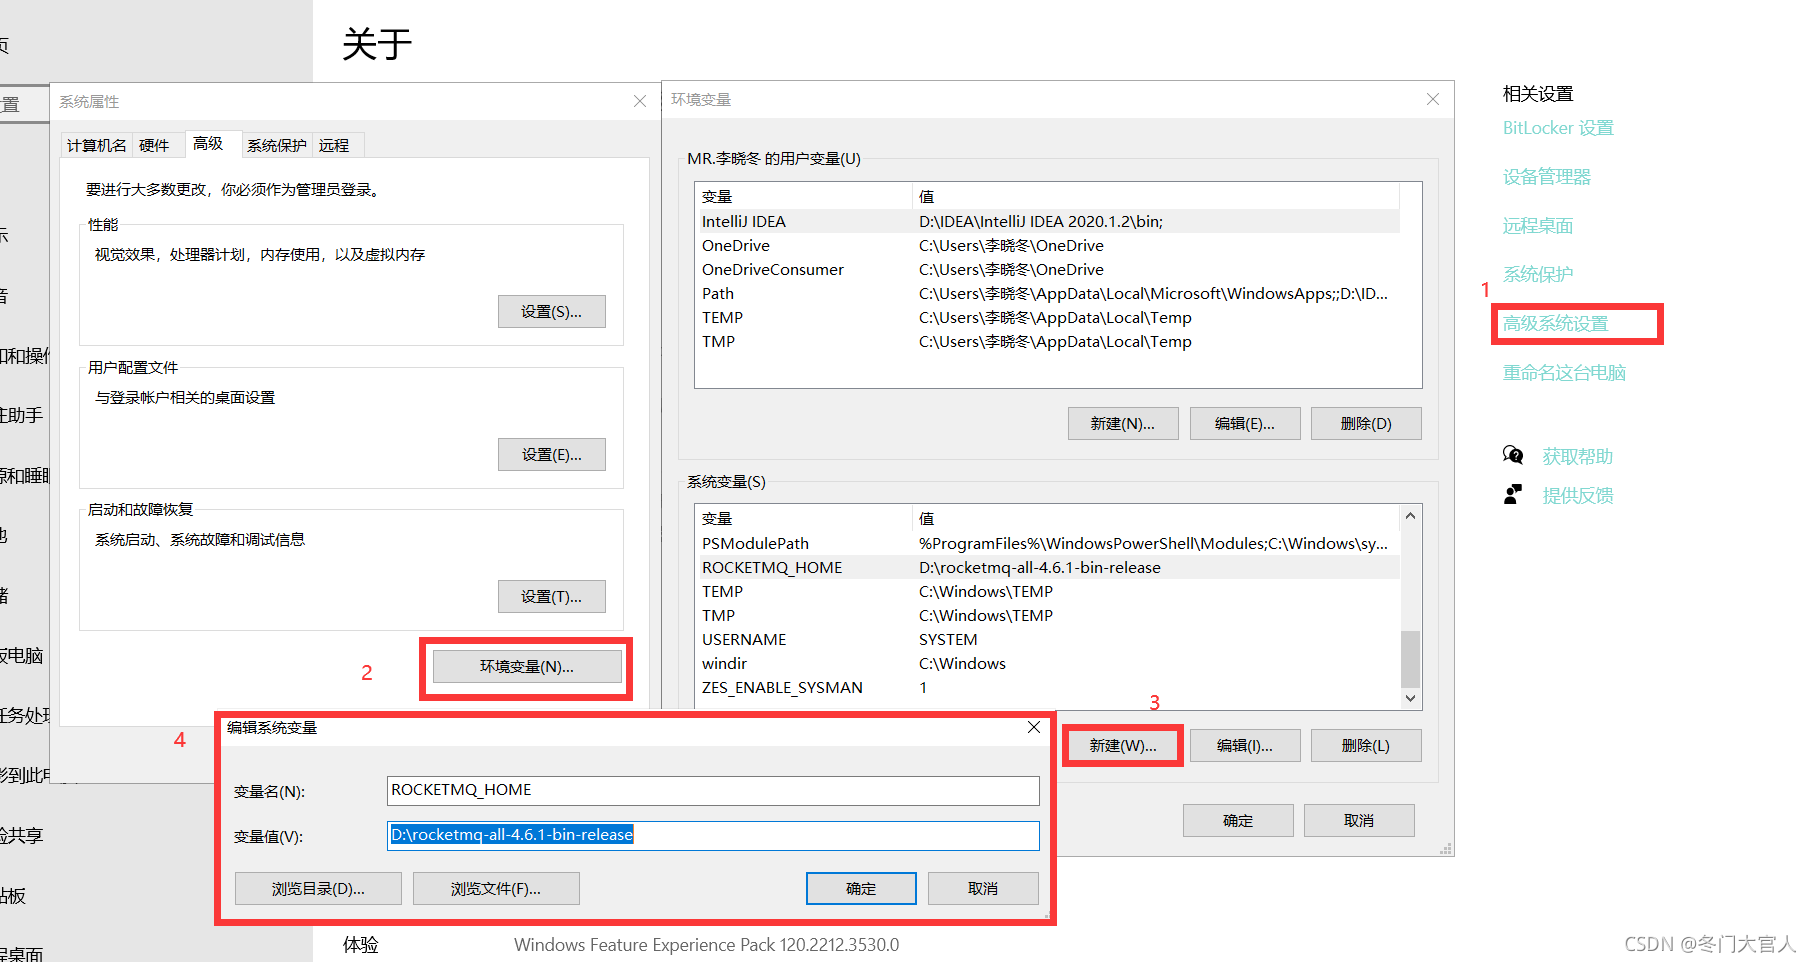This screenshot has width=1812, height=962.
Task: Open the 远程桌面 link
Action: [1538, 226]
